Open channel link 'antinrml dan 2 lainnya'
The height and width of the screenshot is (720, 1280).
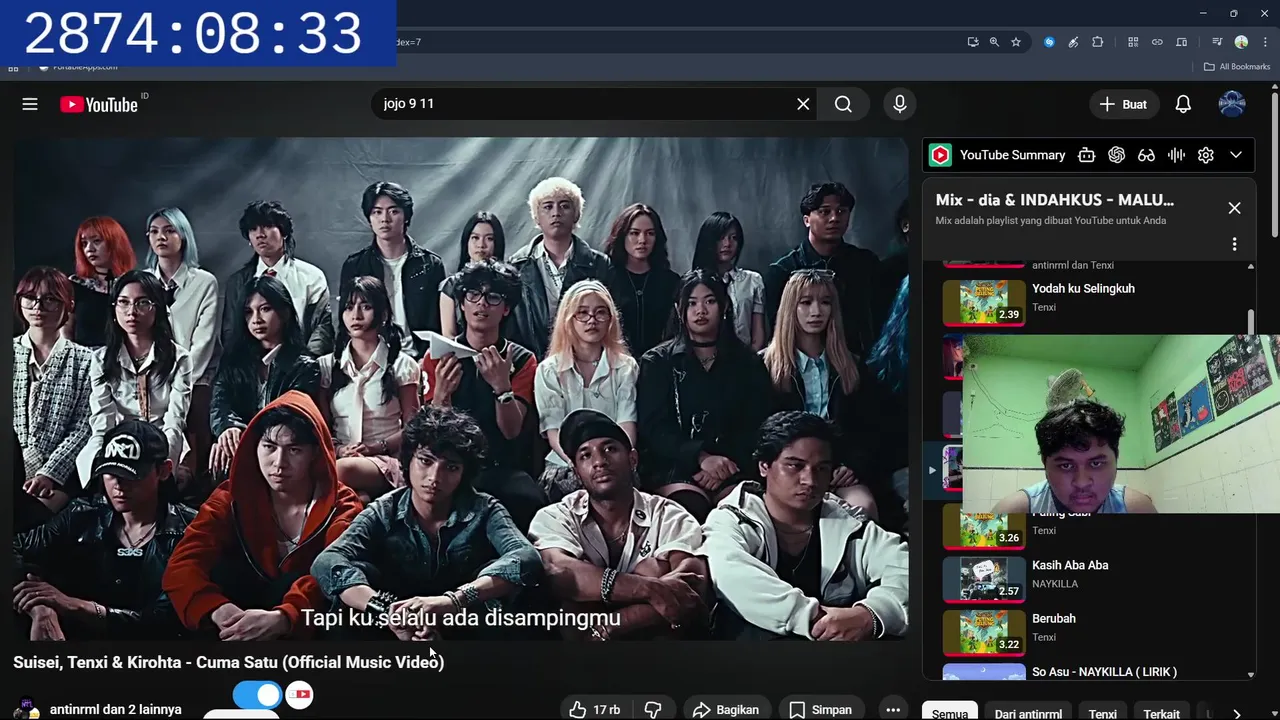coord(116,709)
